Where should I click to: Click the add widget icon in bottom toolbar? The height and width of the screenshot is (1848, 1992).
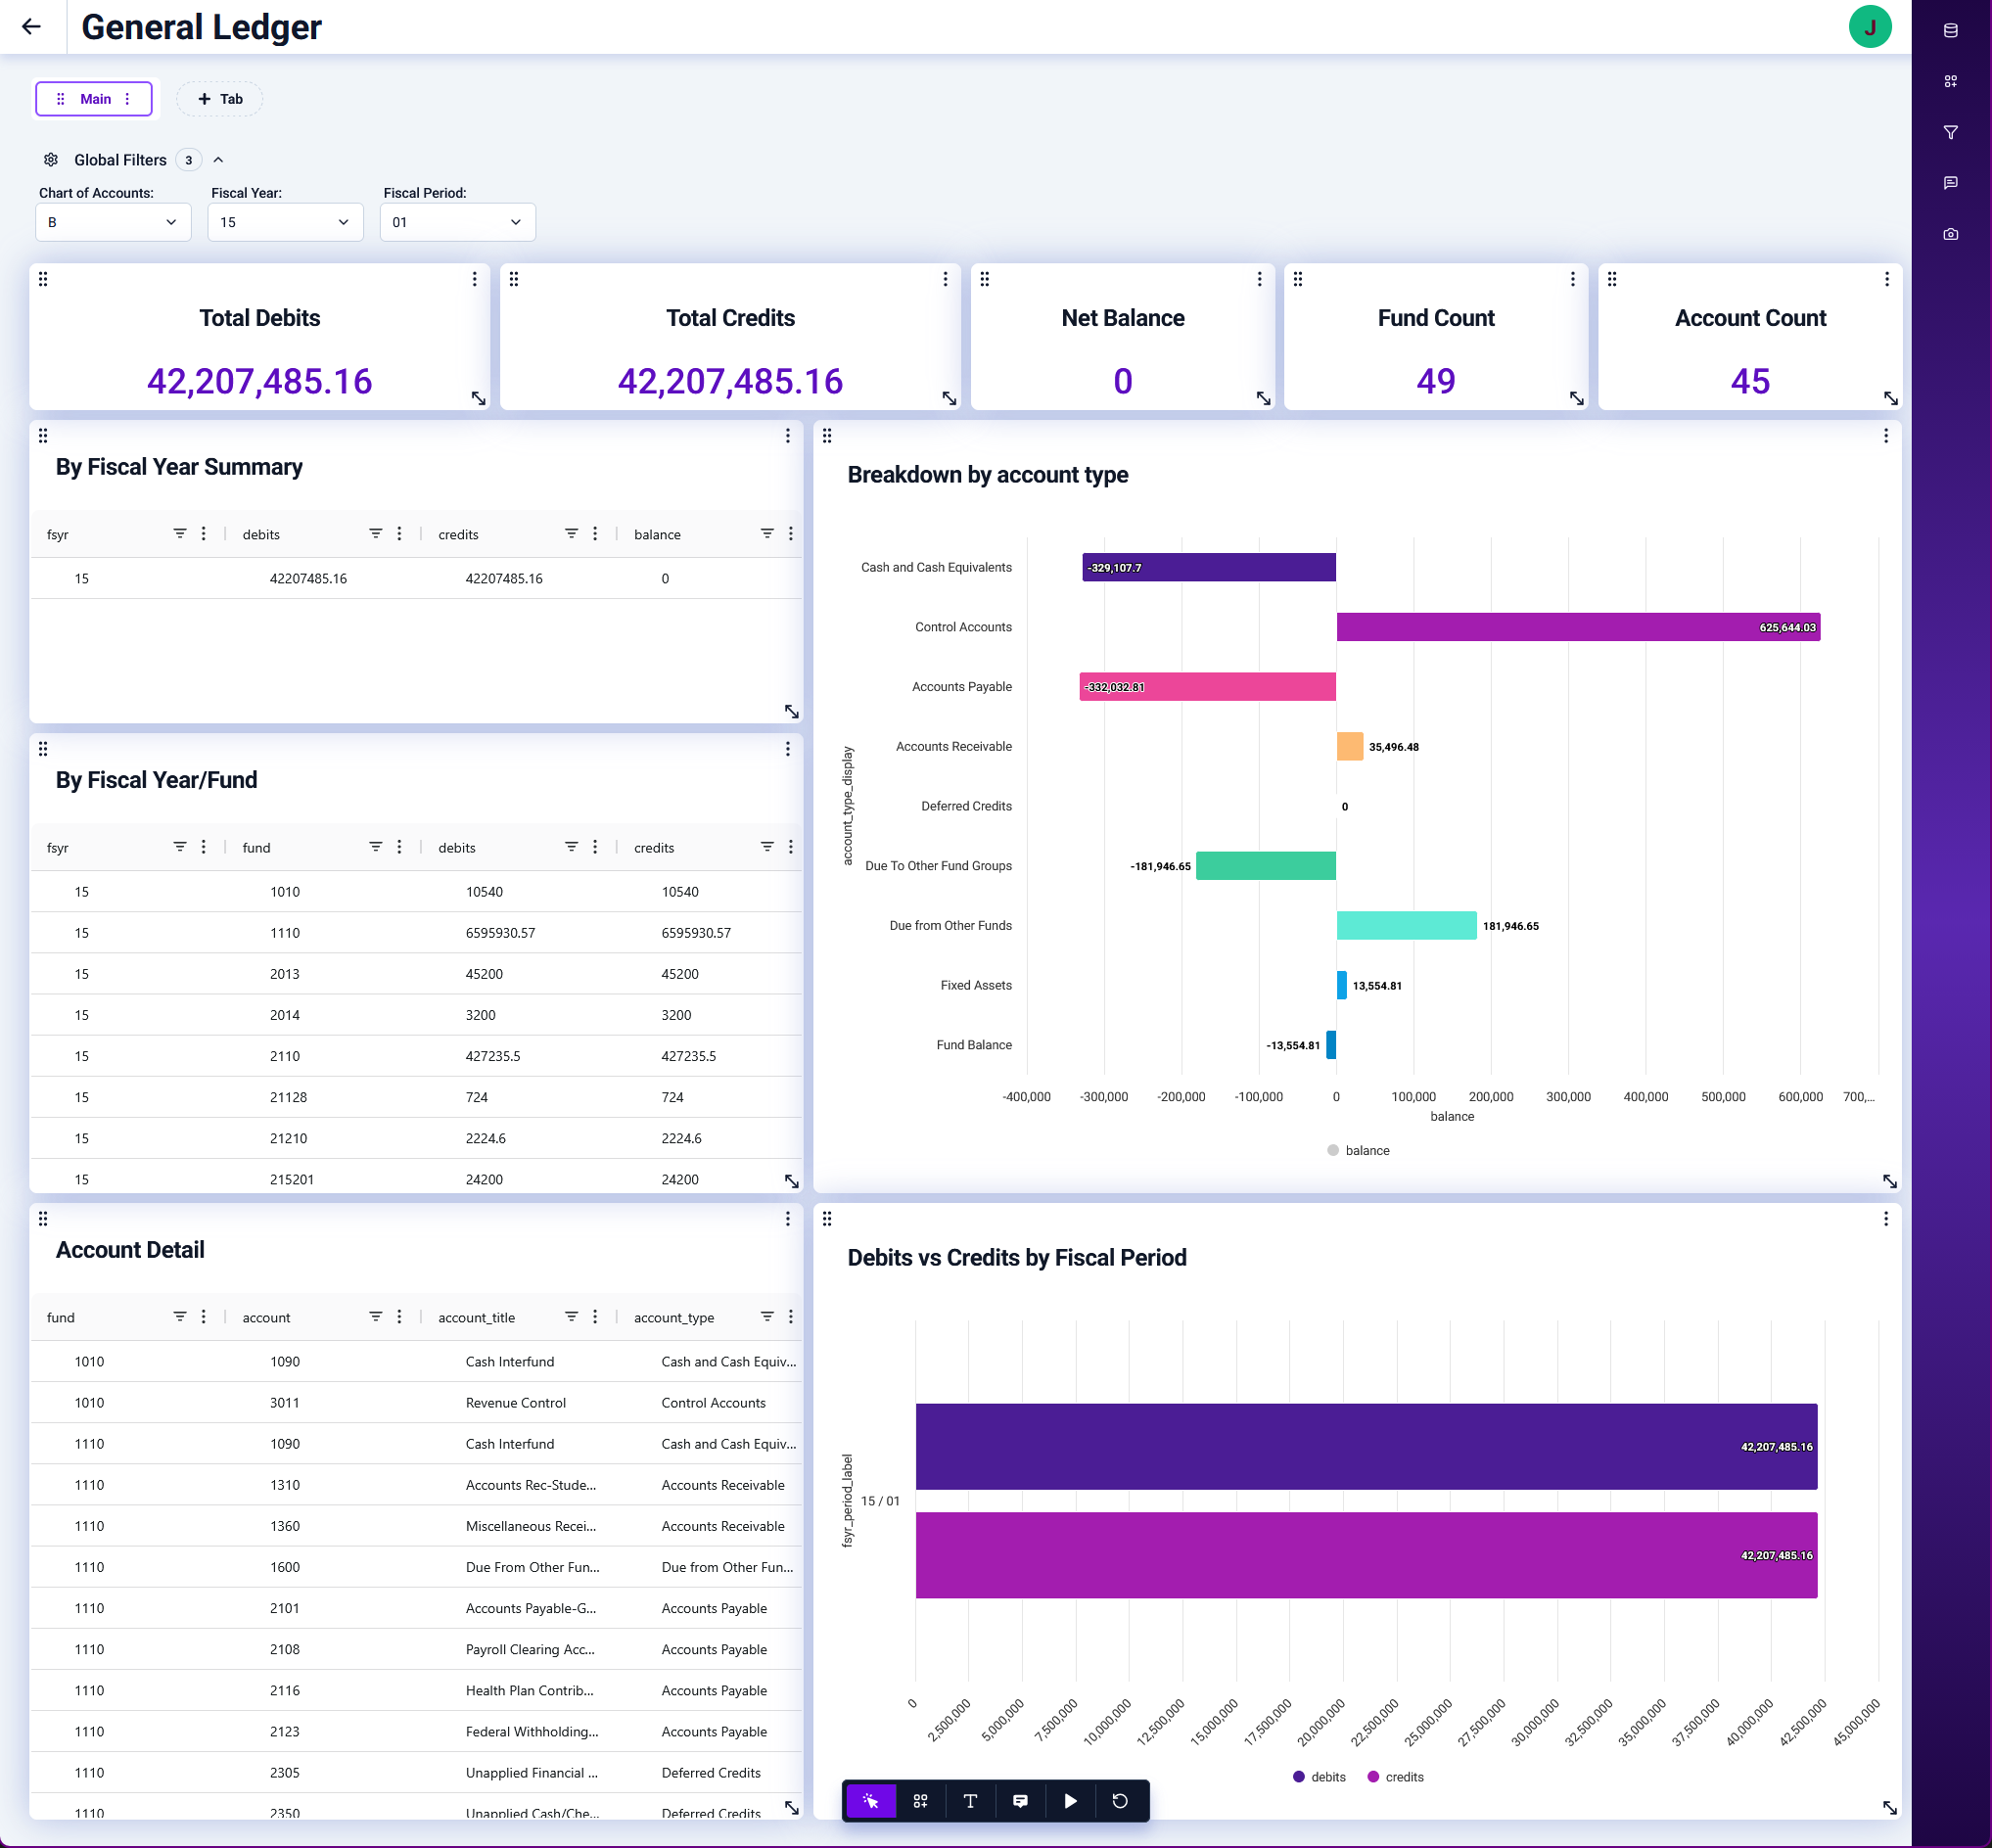[920, 1800]
